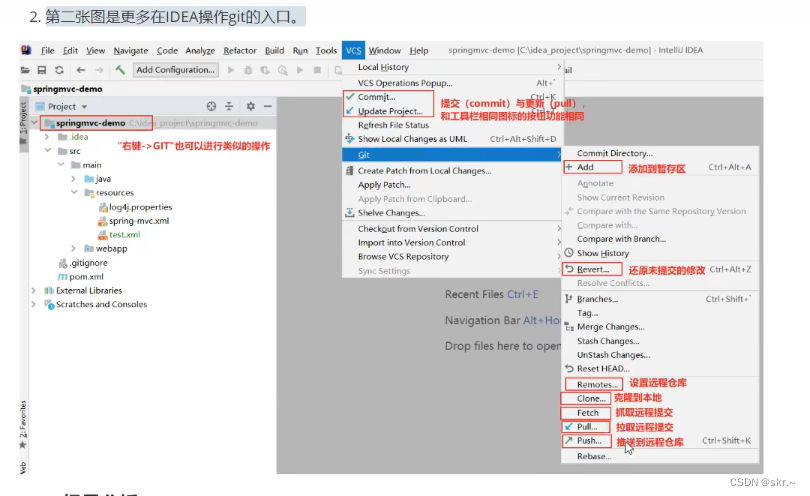Click the Run with Coverage toolbar icon
810x496 pixels.
(x=265, y=70)
